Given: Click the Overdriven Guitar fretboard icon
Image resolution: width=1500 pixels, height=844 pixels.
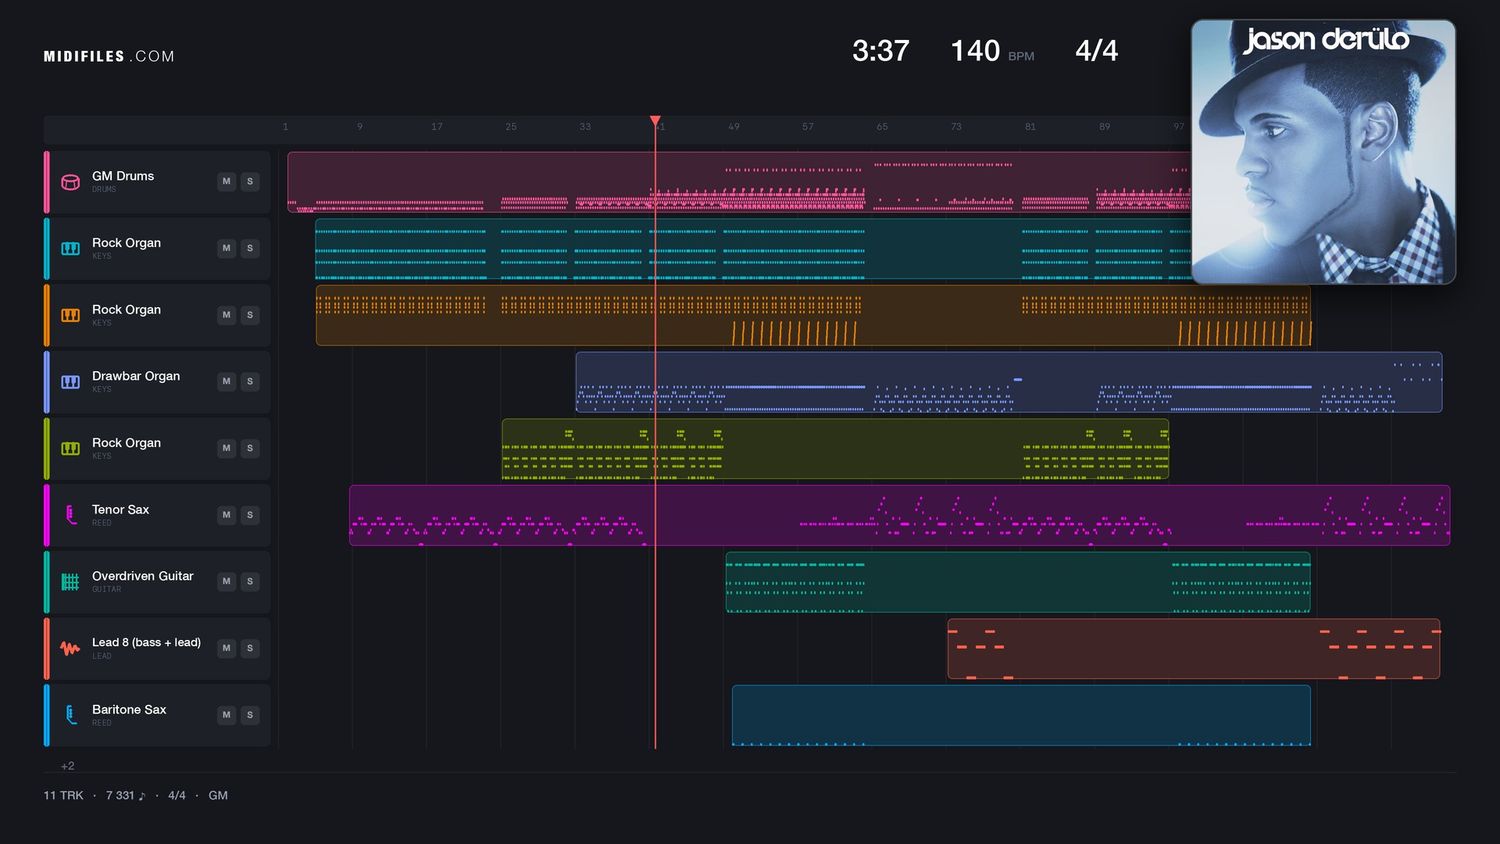Looking at the screenshot, I should pos(70,582).
